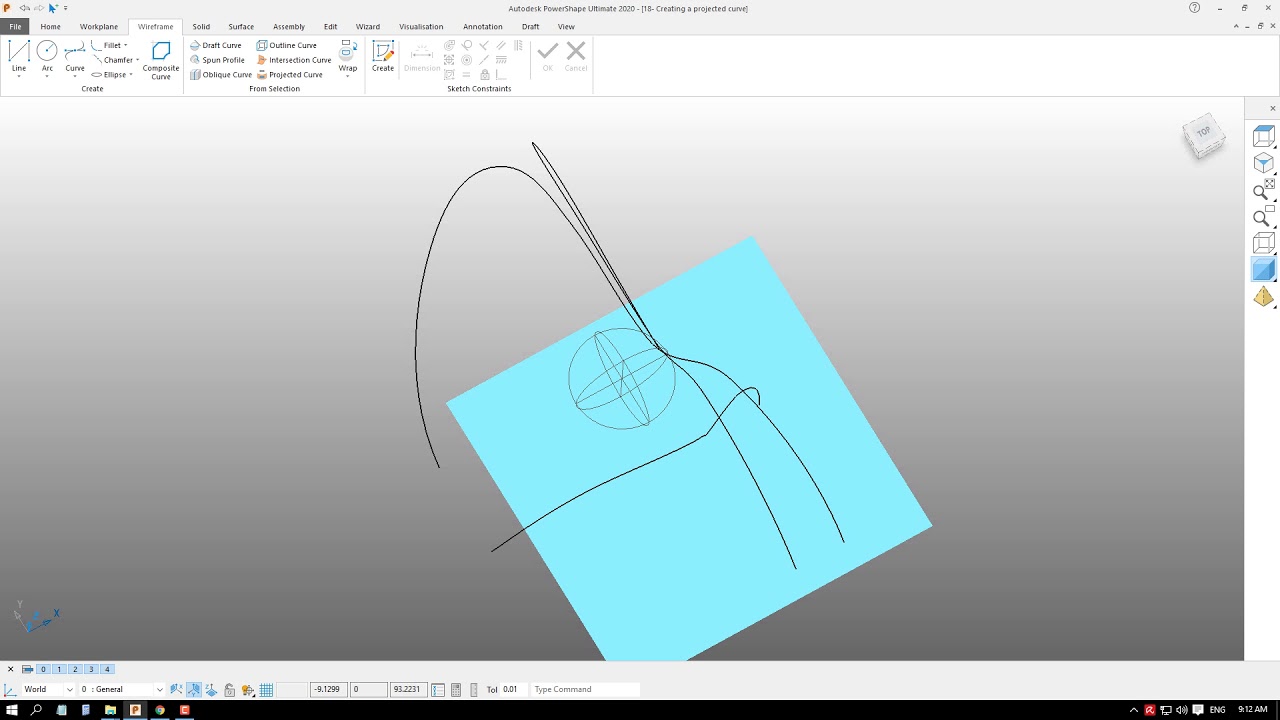Click the Outline Curve command

tap(287, 45)
